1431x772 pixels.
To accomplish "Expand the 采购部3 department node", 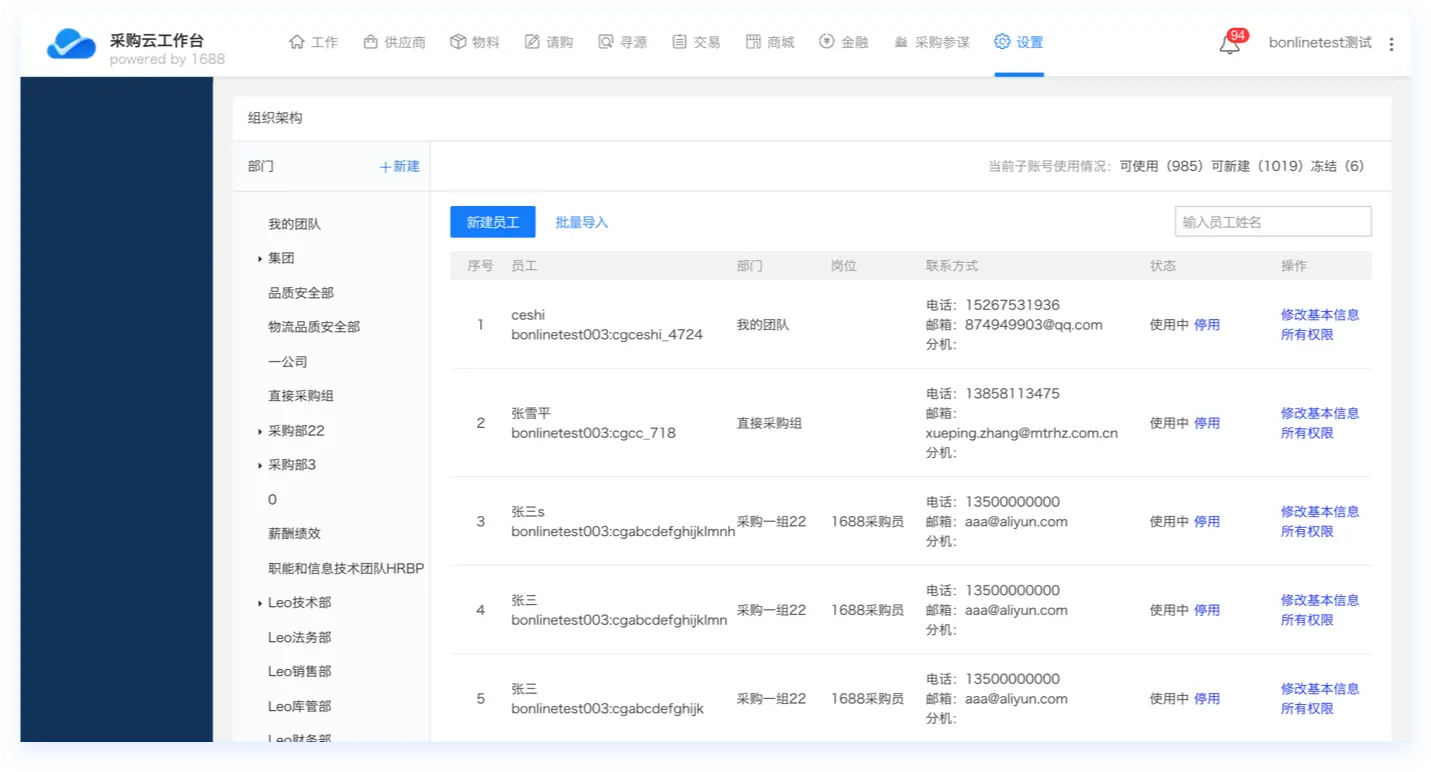I will [260, 465].
